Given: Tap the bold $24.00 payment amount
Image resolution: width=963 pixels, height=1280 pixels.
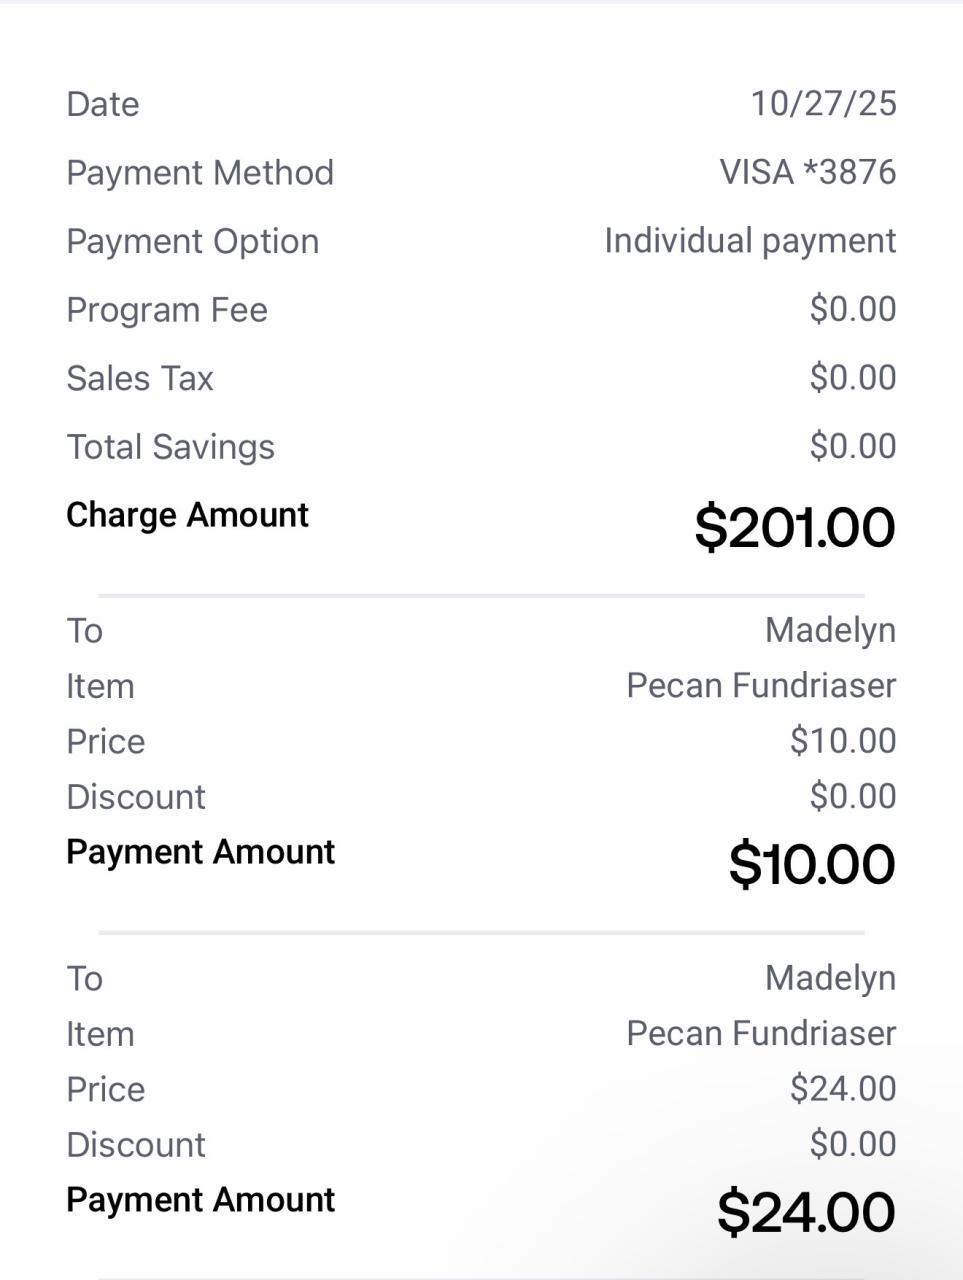Looking at the screenshot, I should (805, 1212).
